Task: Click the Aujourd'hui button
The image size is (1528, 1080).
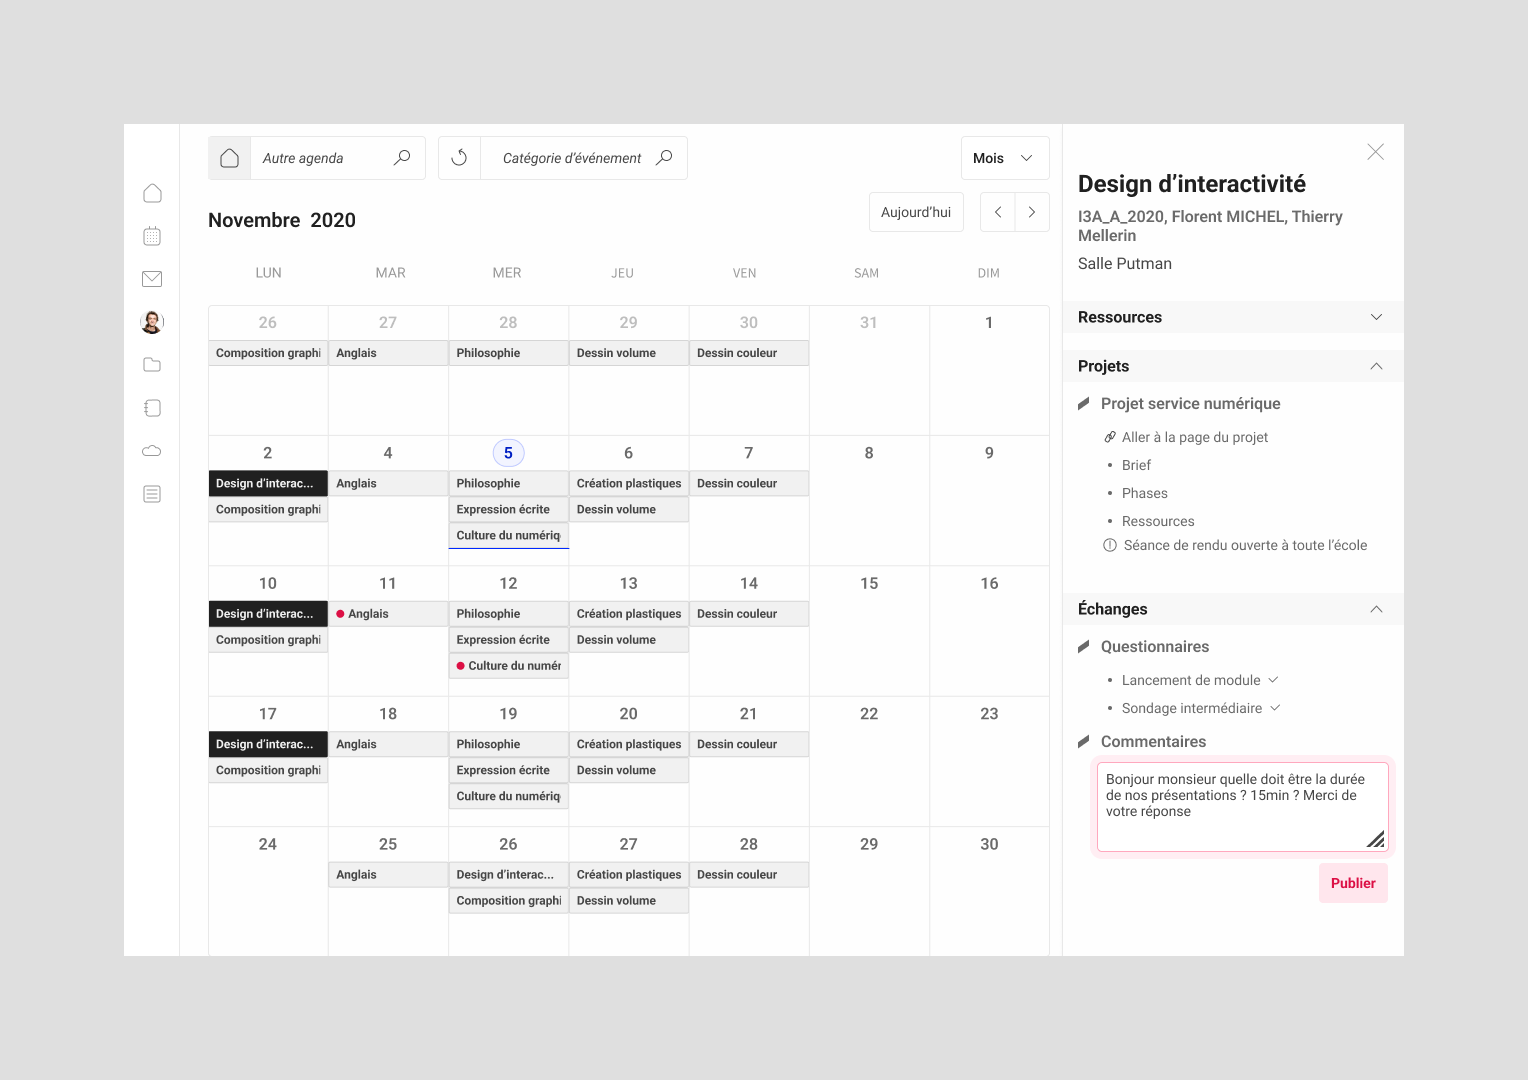Action: 916,212
